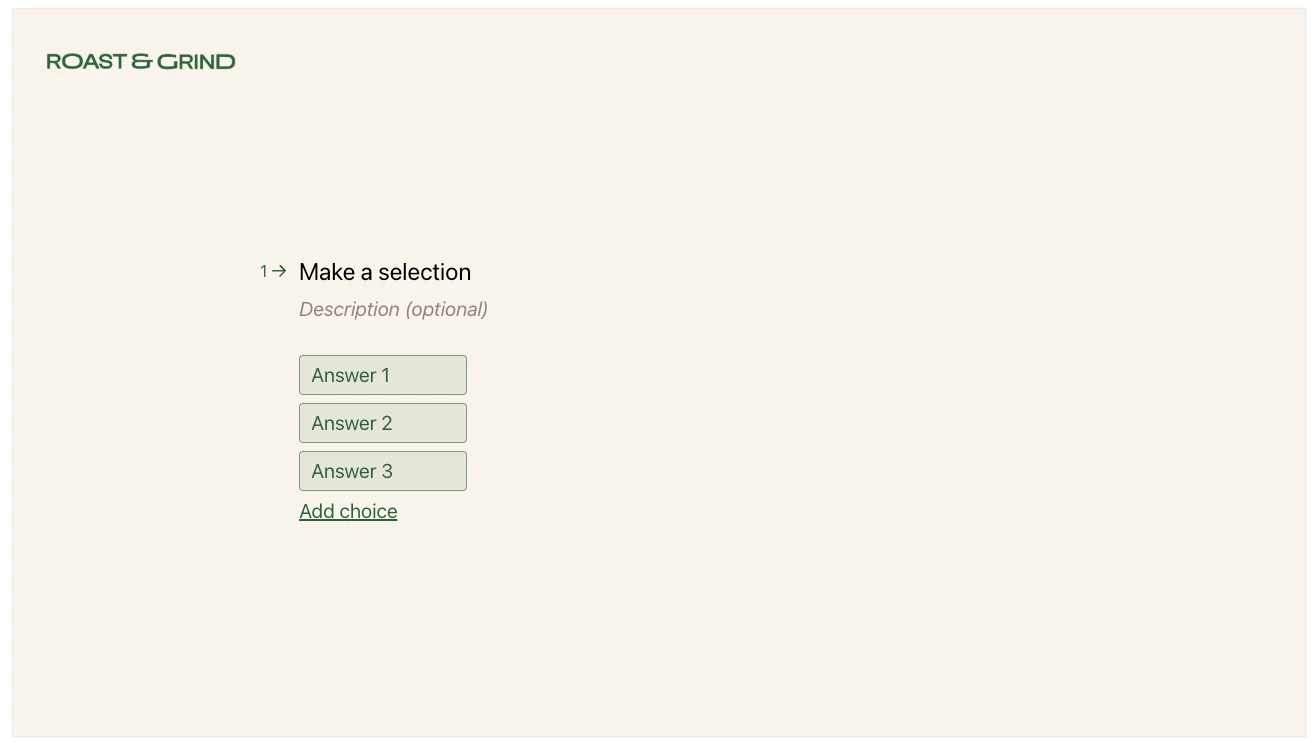
Task: Focus the optional description placeholder text
Action: [393, 309]
